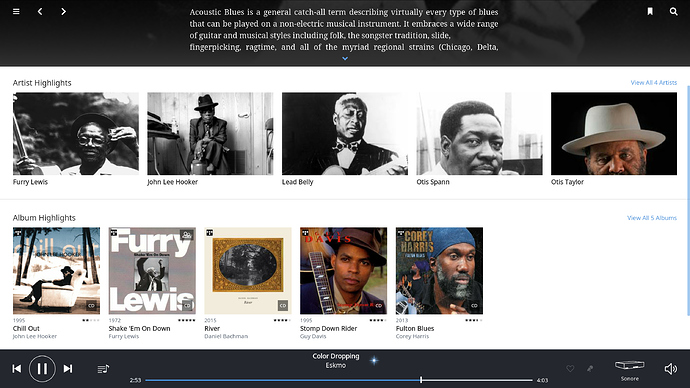Open the Chill Out album cover
Screen dimensions: 690x388
[56, 271]
